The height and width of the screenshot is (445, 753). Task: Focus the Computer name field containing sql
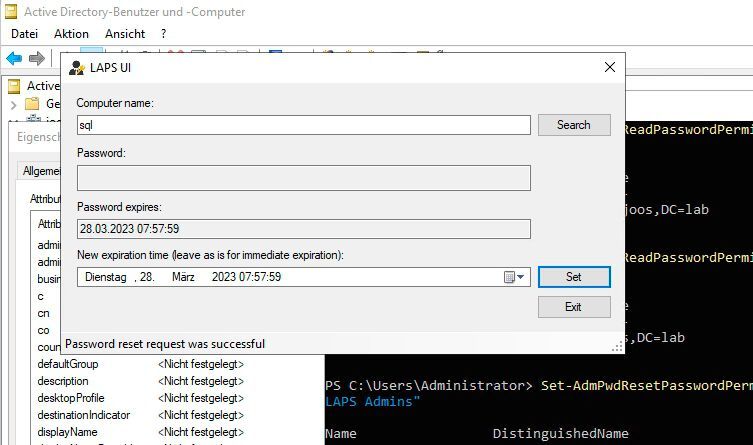pyautogui.click(x=304, y=125)
